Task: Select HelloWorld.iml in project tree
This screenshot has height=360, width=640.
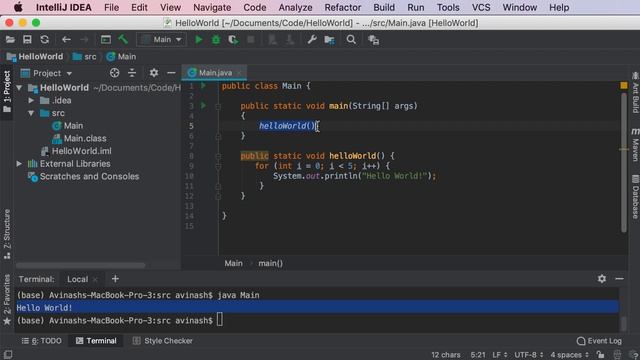Action: point(76,151)
